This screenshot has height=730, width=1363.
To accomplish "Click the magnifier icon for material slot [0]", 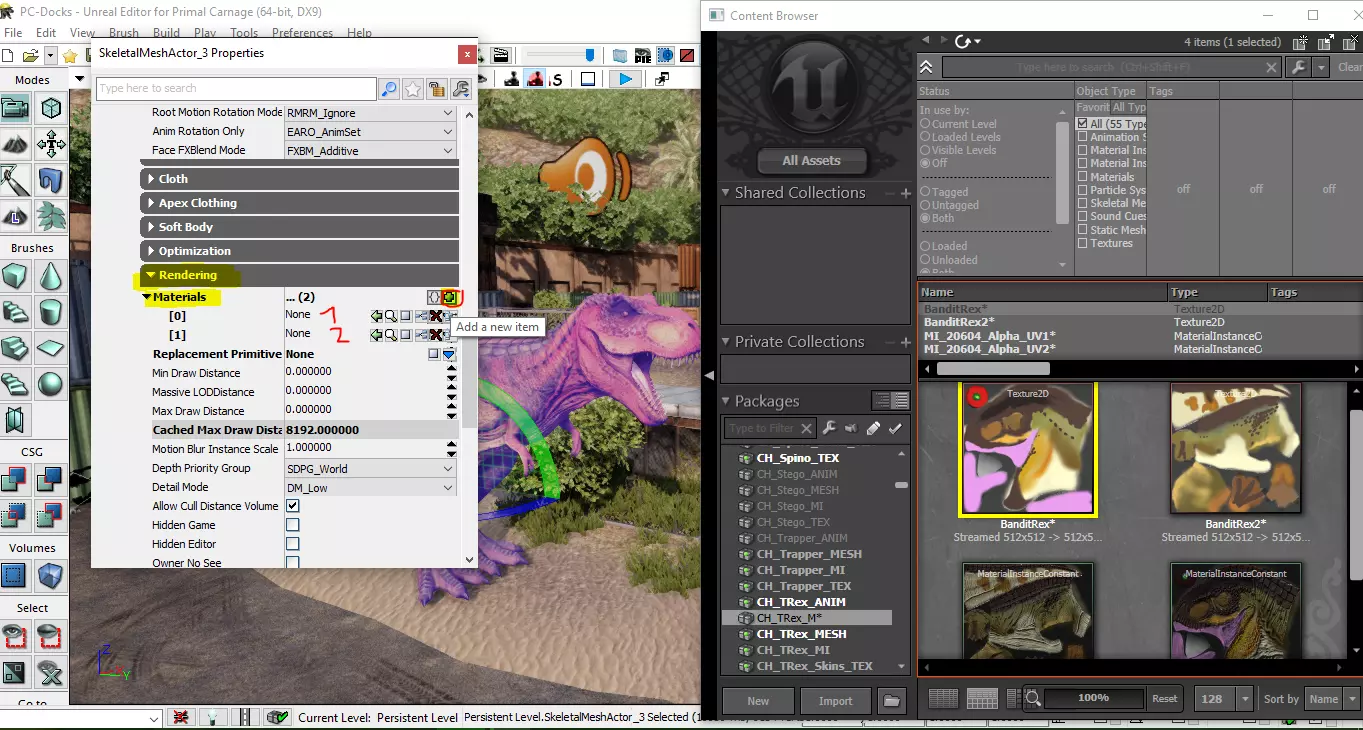I will [x=391, y=316].
